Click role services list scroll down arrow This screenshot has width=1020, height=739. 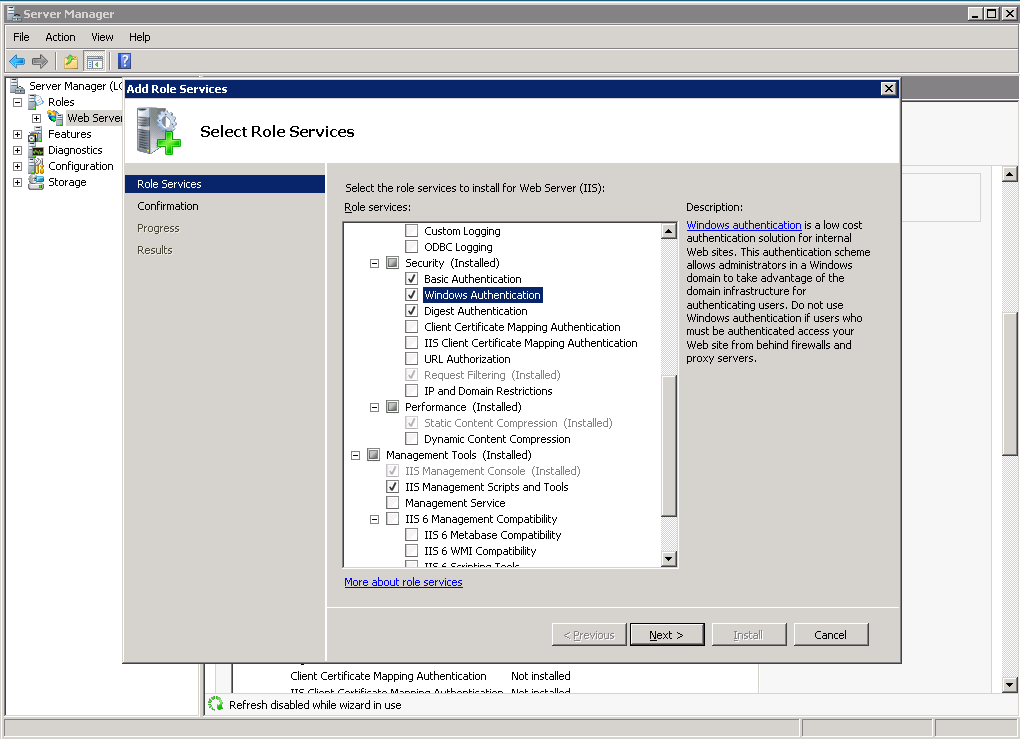pyautogui.click(x=669, y=559)
